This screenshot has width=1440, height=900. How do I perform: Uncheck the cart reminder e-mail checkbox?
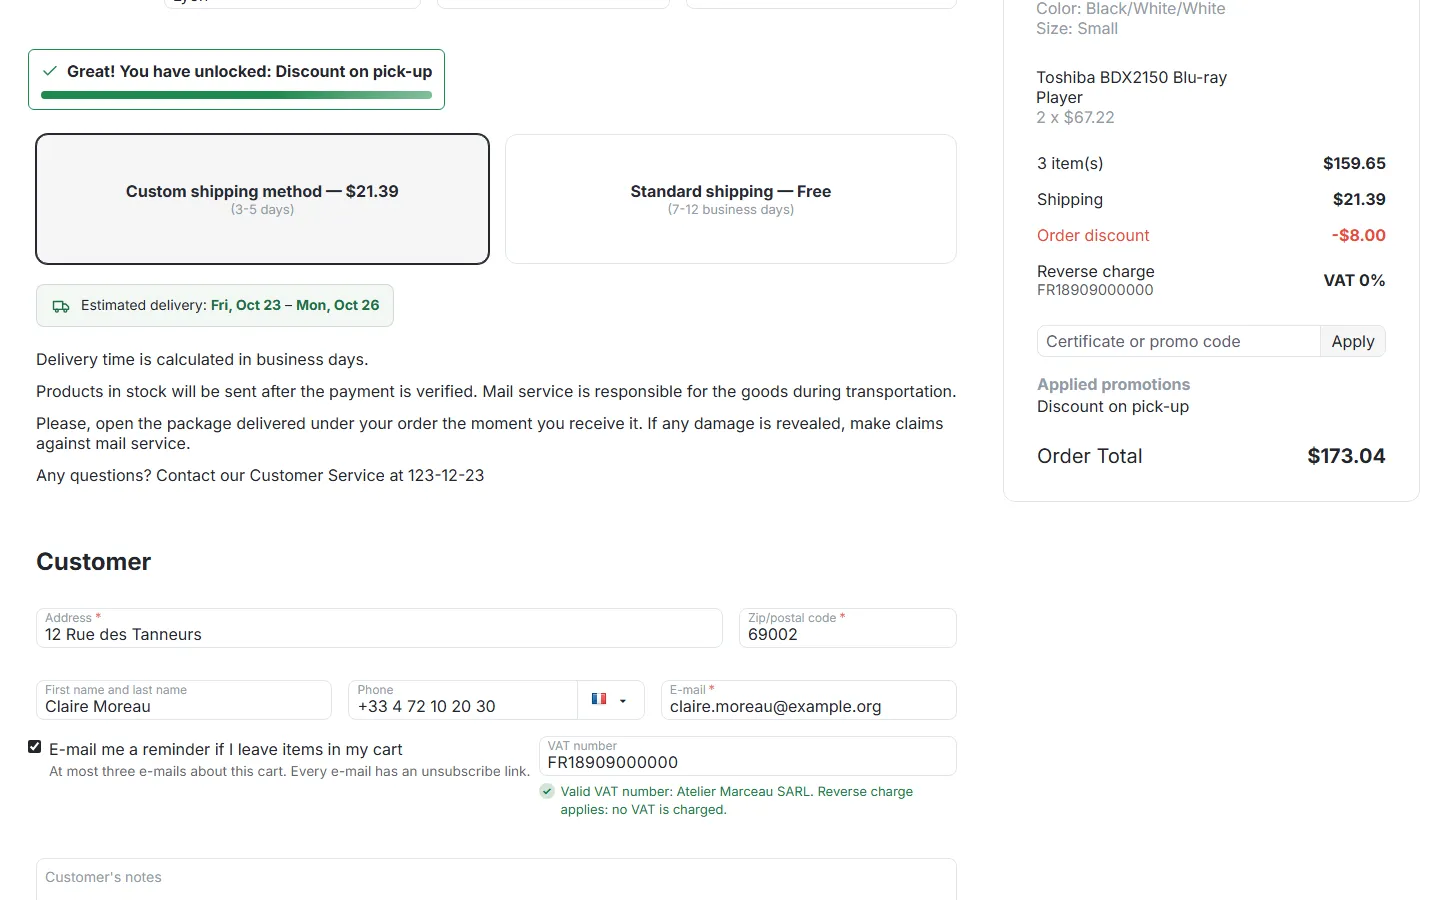coord(35,747)
